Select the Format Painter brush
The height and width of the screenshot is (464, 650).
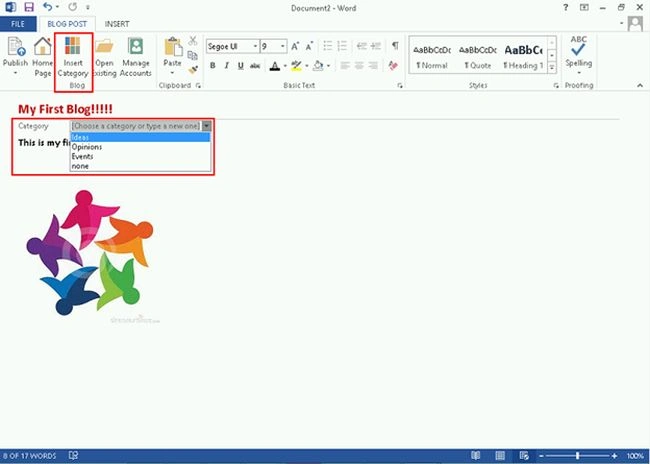click(192, 70)
